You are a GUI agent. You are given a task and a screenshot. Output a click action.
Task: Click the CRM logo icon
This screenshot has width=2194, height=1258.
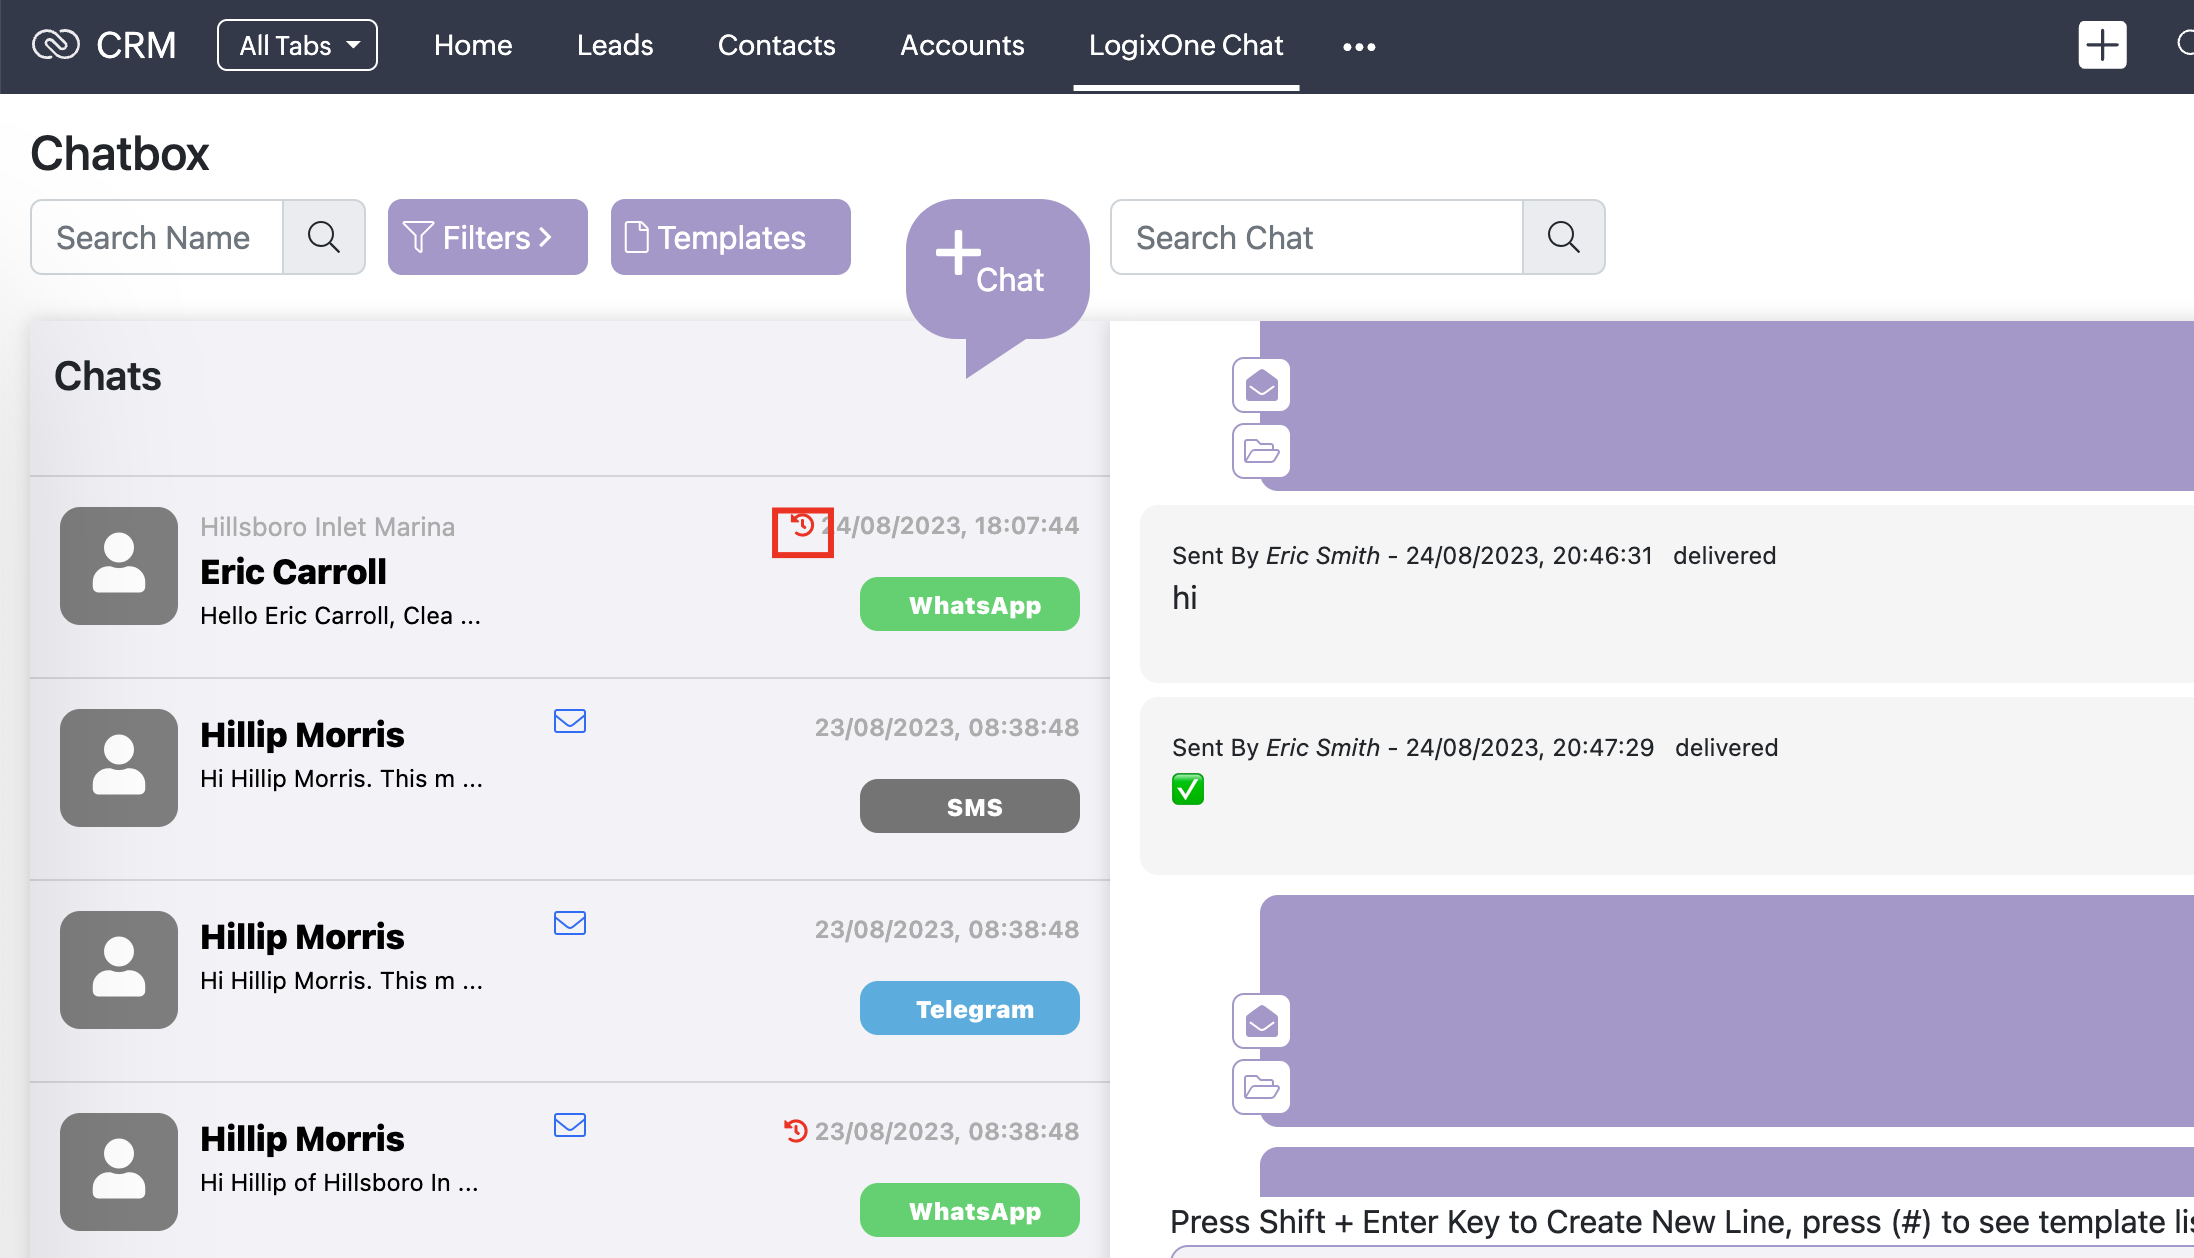[55, 45]
